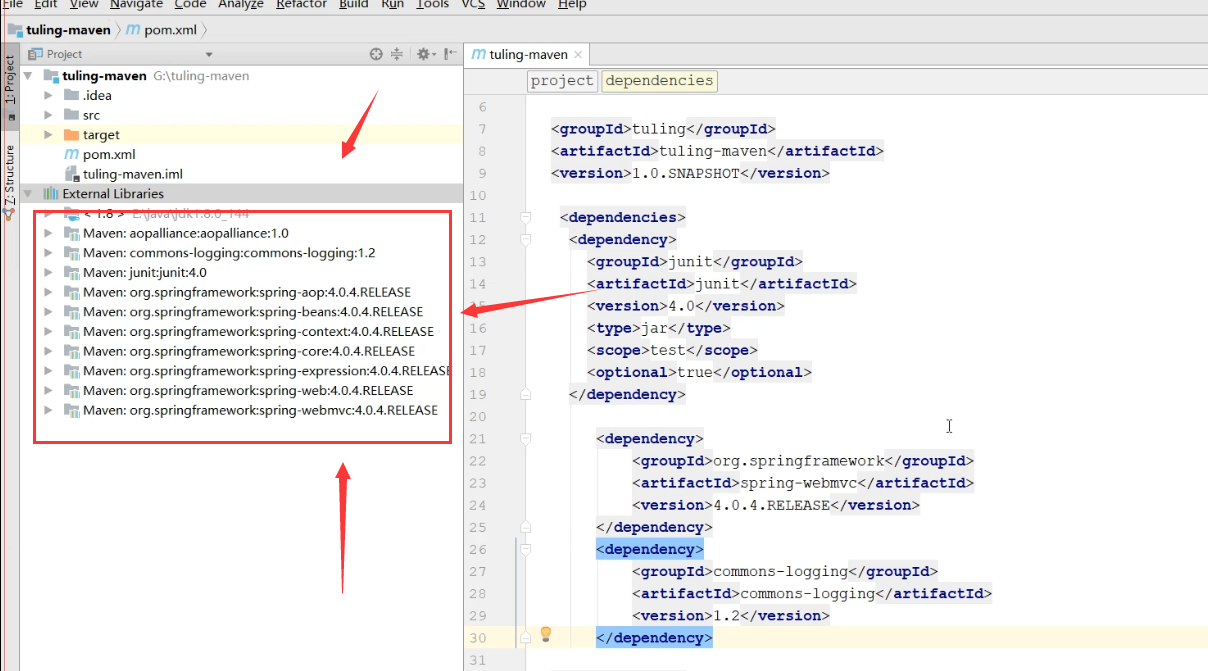
Task: Expand Maven: aopalliance:aopalliance:1.0 library
Action: pos(48,233)
